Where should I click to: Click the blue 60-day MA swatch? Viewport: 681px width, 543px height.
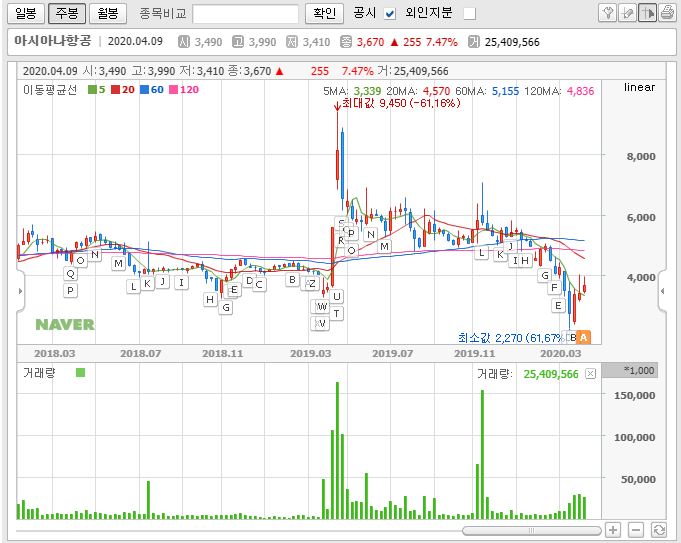[x=145, y=89]
